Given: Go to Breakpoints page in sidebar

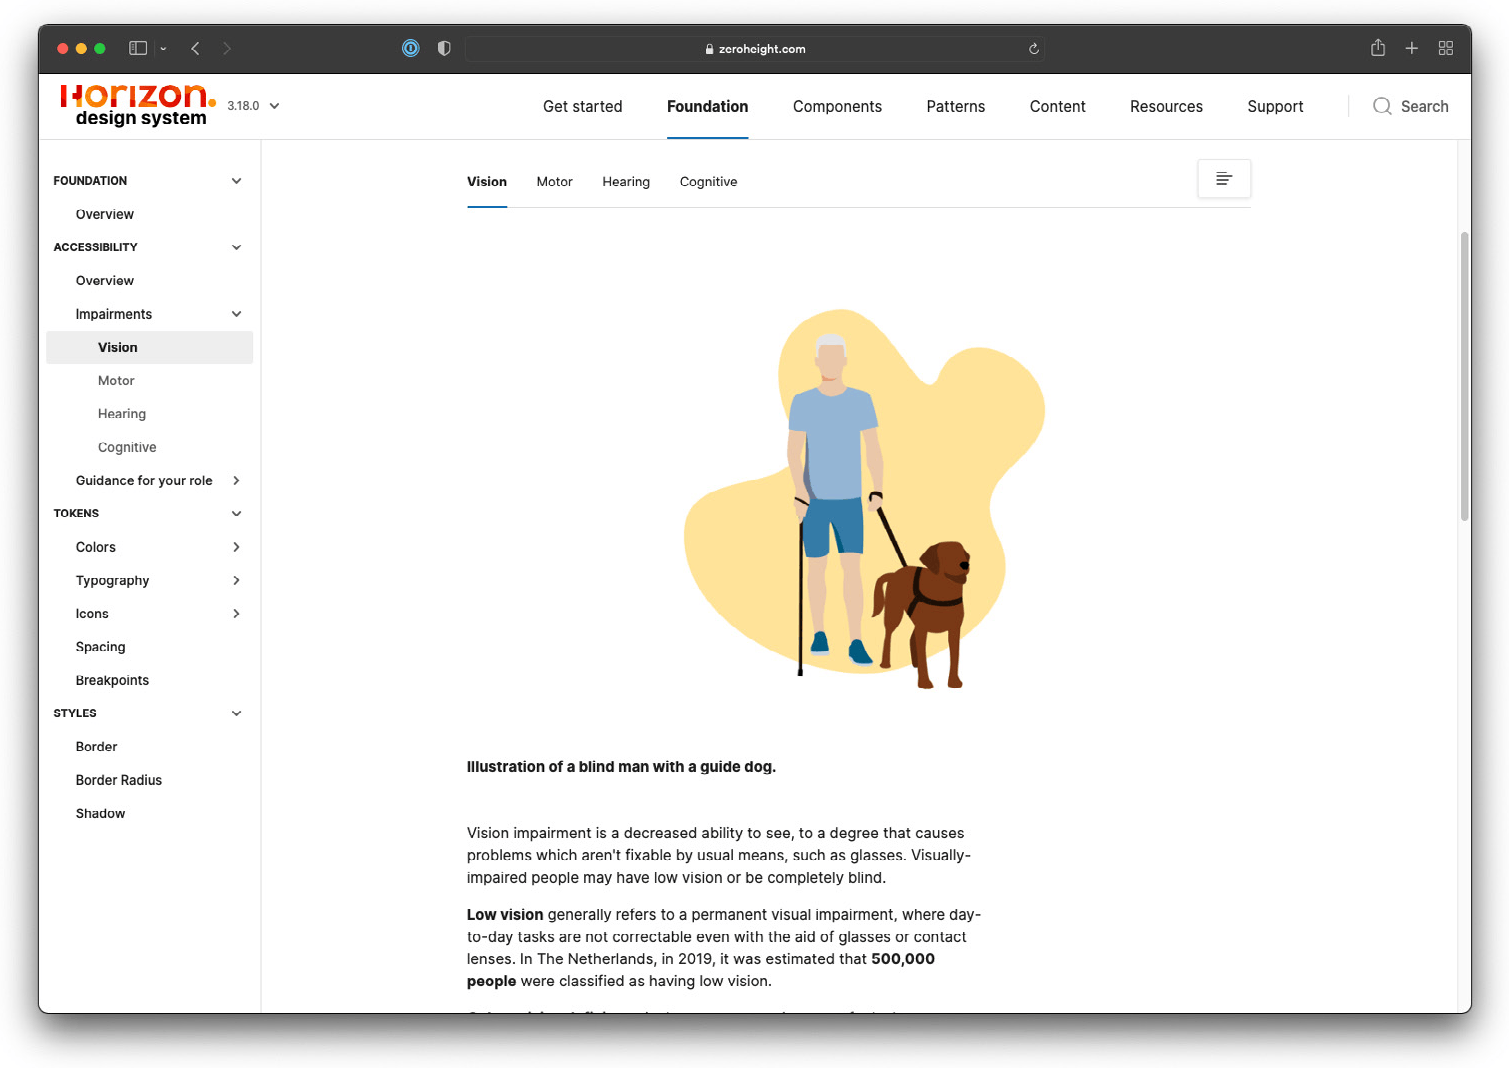Looking at the screenshot, I should pos(112,680).
